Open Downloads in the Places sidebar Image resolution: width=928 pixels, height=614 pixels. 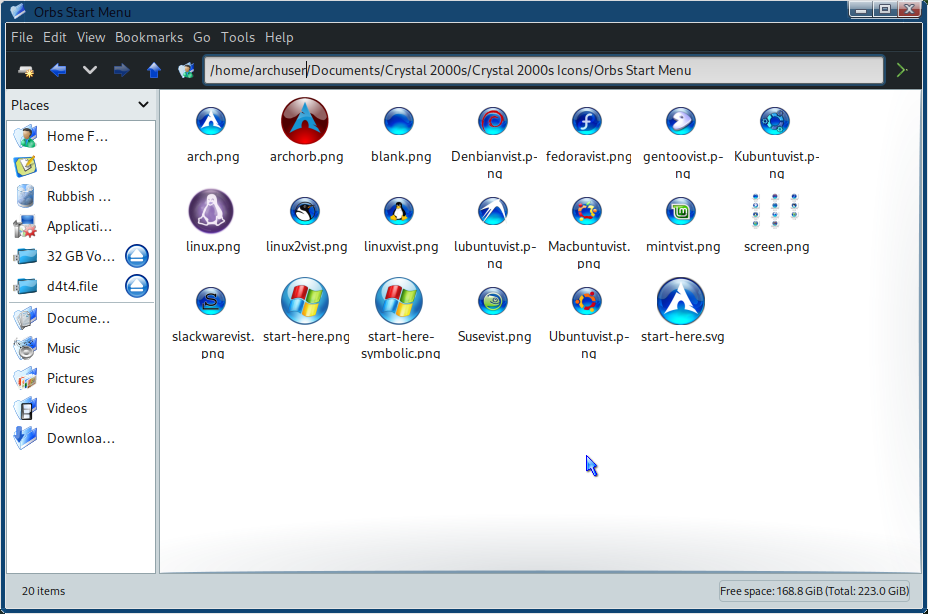coord(80,438)
